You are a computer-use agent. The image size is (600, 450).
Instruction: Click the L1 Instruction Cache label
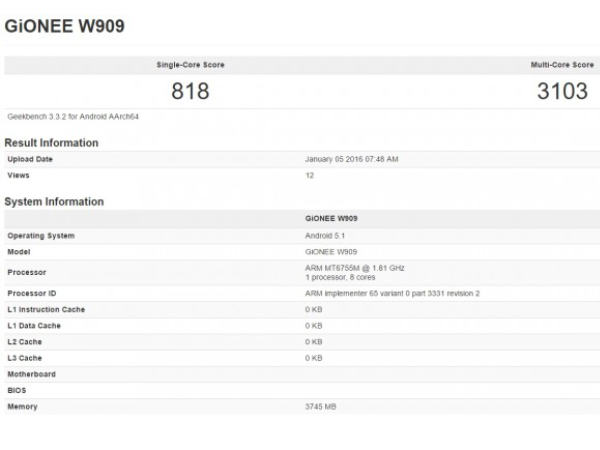point(46,310)
